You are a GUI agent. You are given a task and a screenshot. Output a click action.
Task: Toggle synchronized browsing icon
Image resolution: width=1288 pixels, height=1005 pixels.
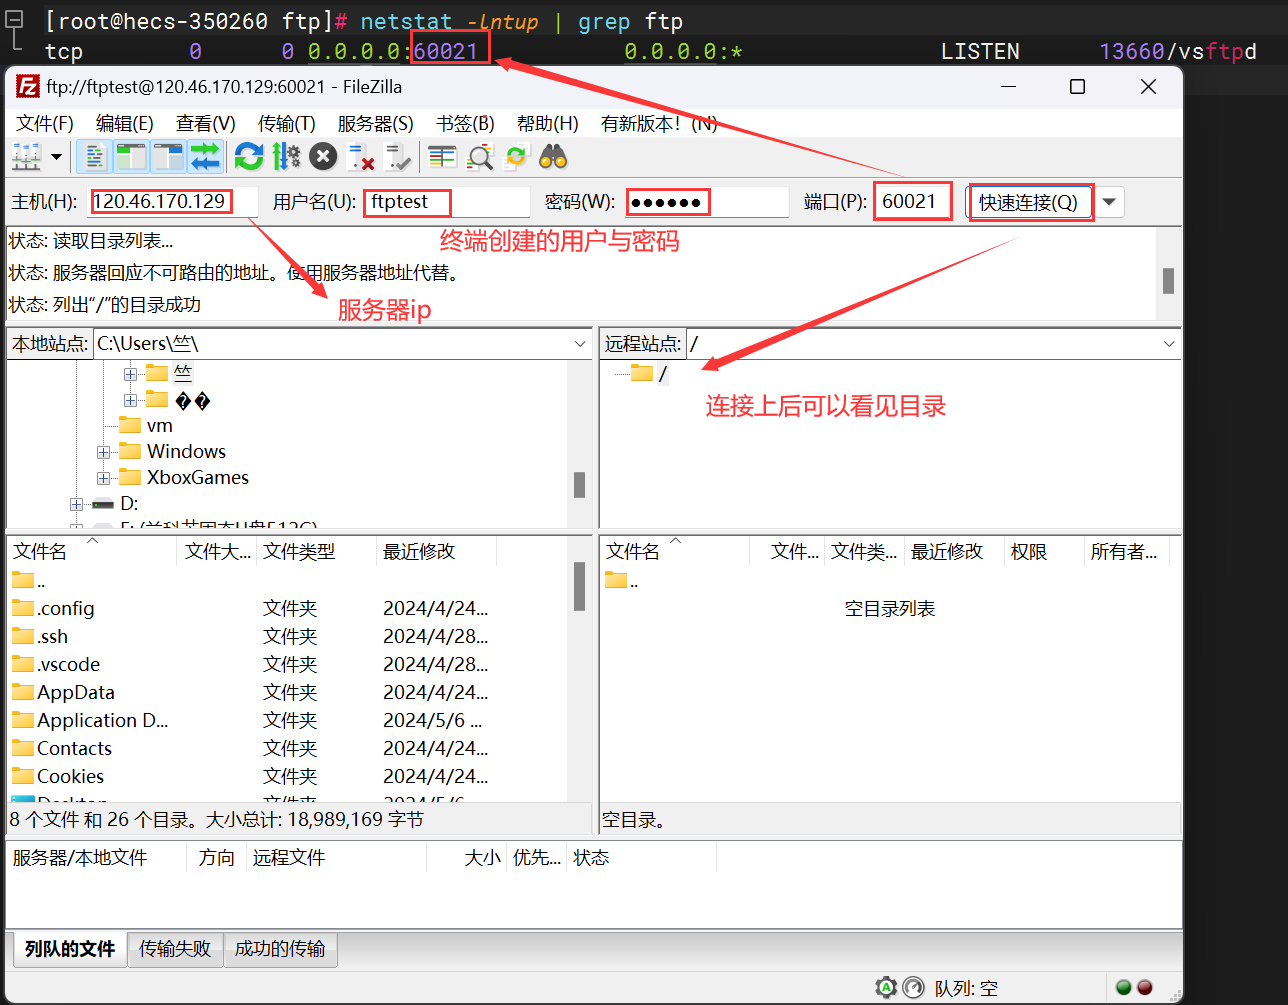516,157
